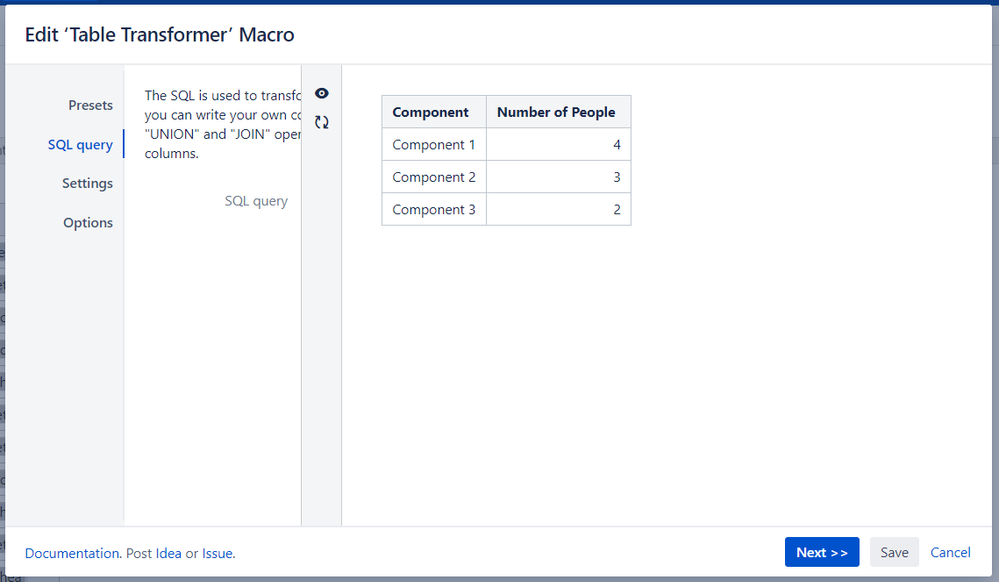Image resolution: width=999 pixels, height=582 pixels.
Task: Switch to the Settings tab
Action: point(87,184)
